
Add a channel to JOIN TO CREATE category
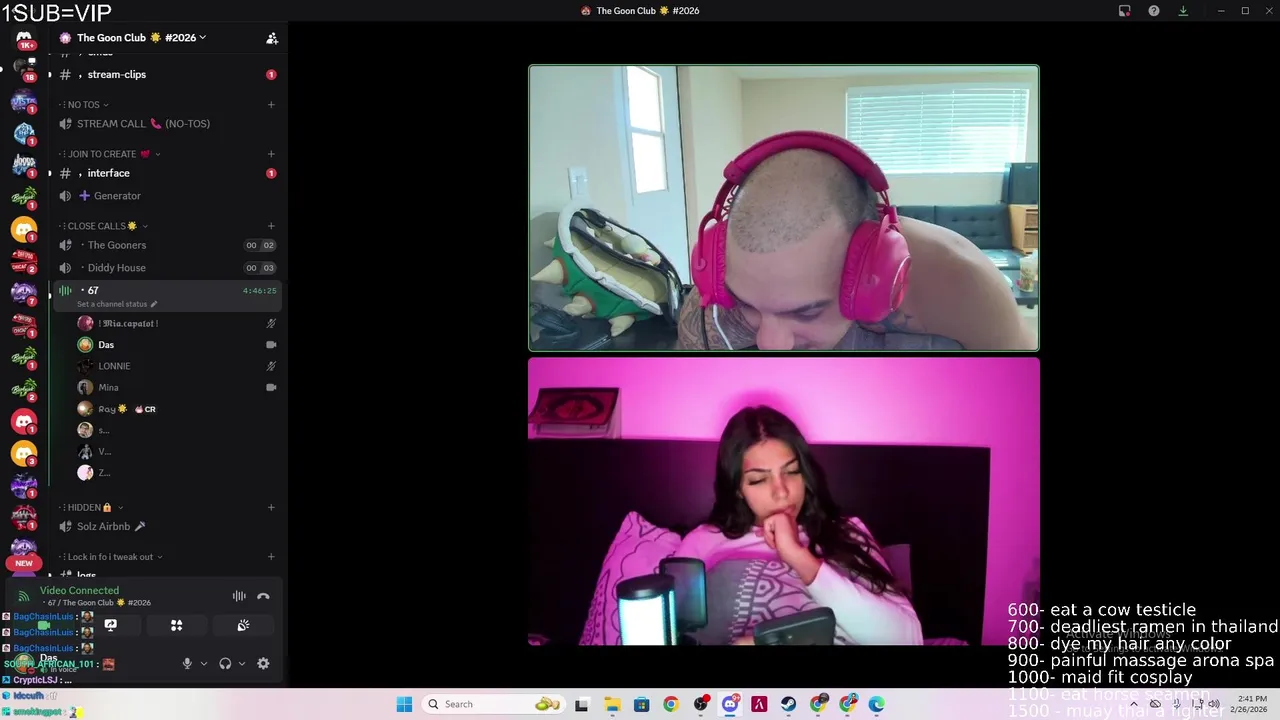(271, 154)
